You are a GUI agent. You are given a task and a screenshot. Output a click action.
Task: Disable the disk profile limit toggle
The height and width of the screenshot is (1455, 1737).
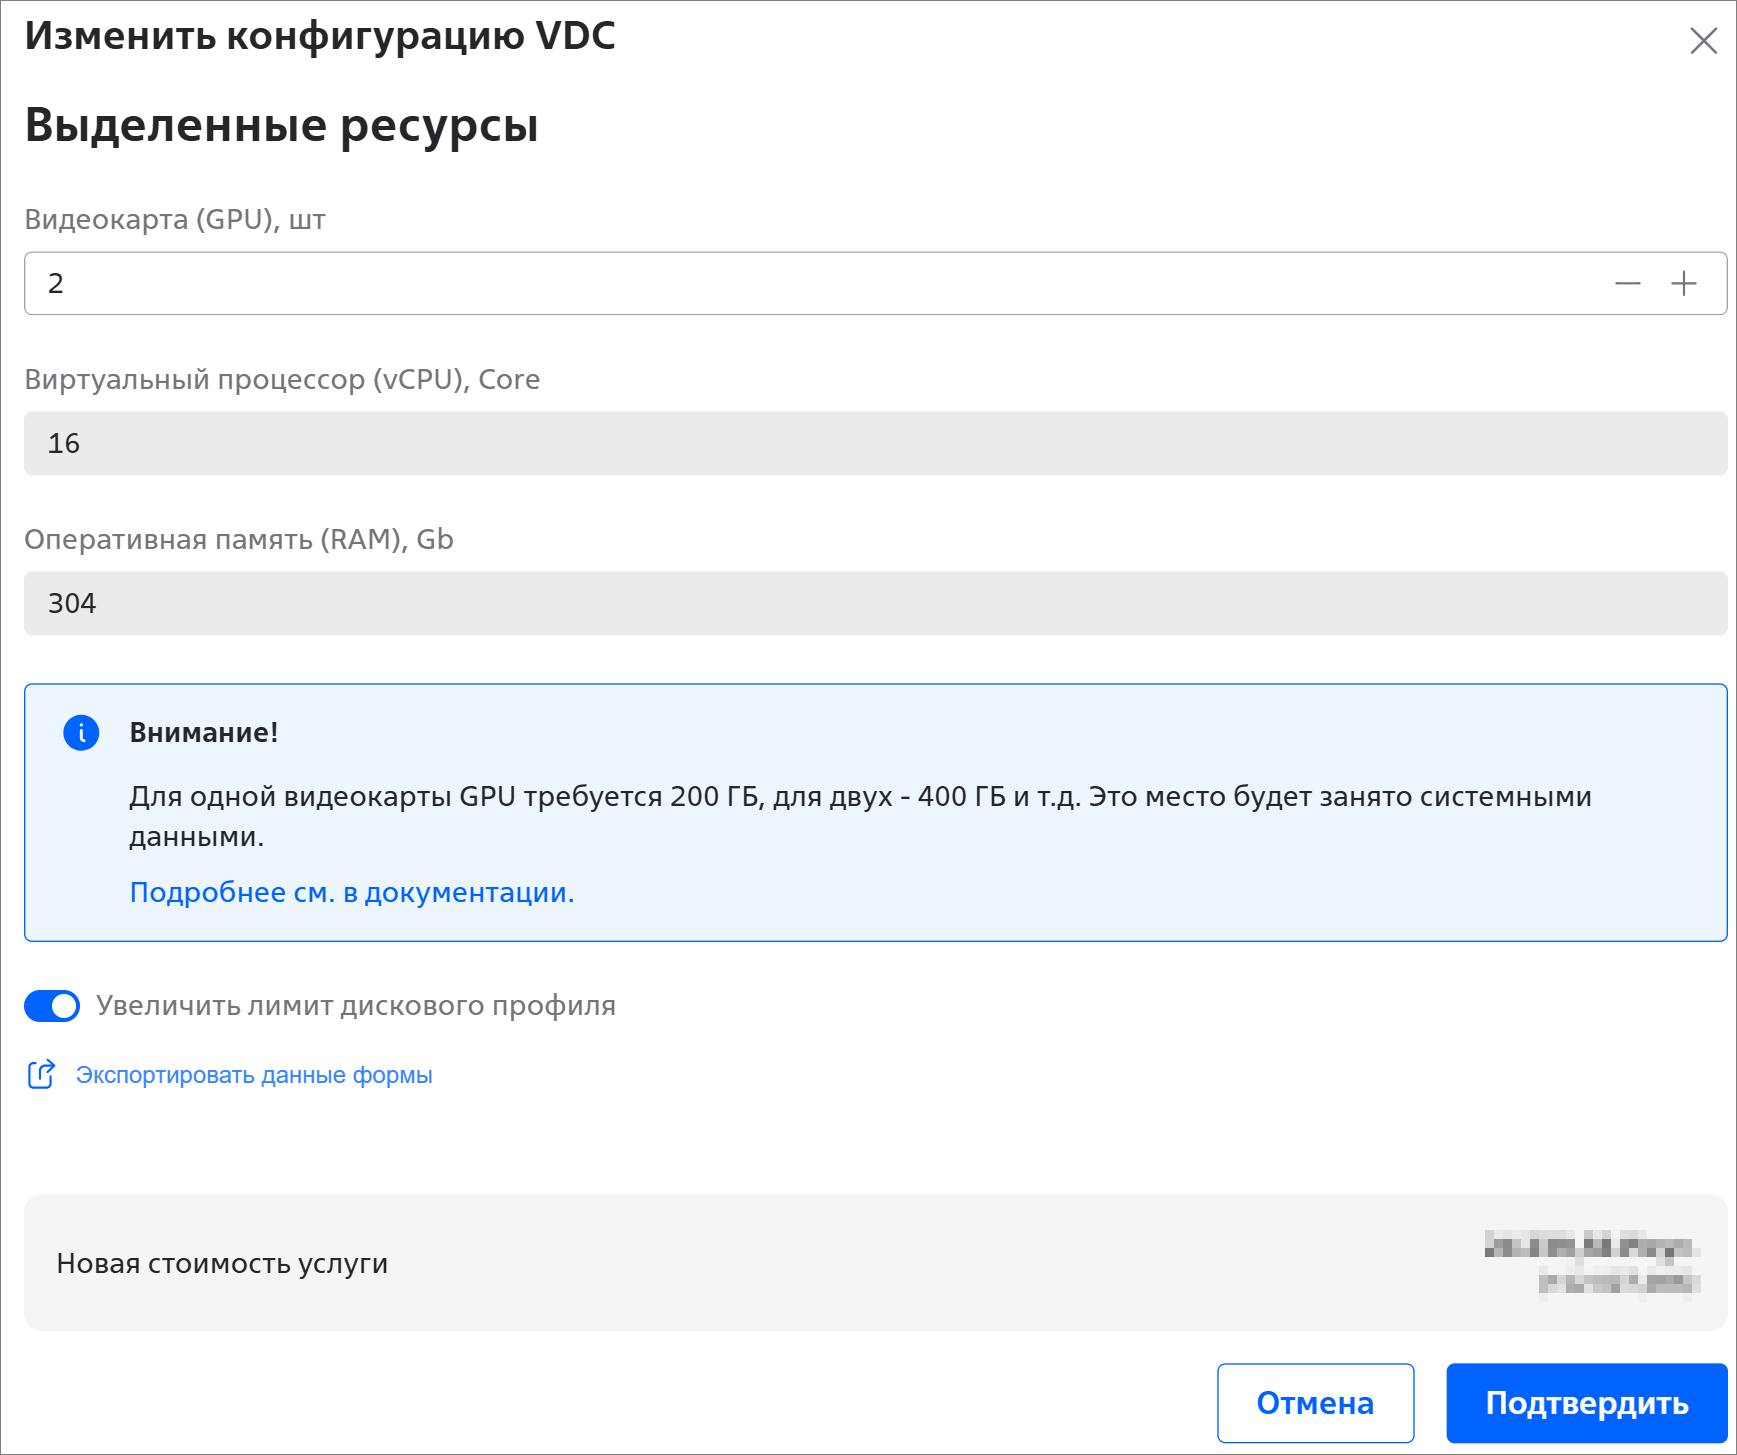pos(52,1006)
